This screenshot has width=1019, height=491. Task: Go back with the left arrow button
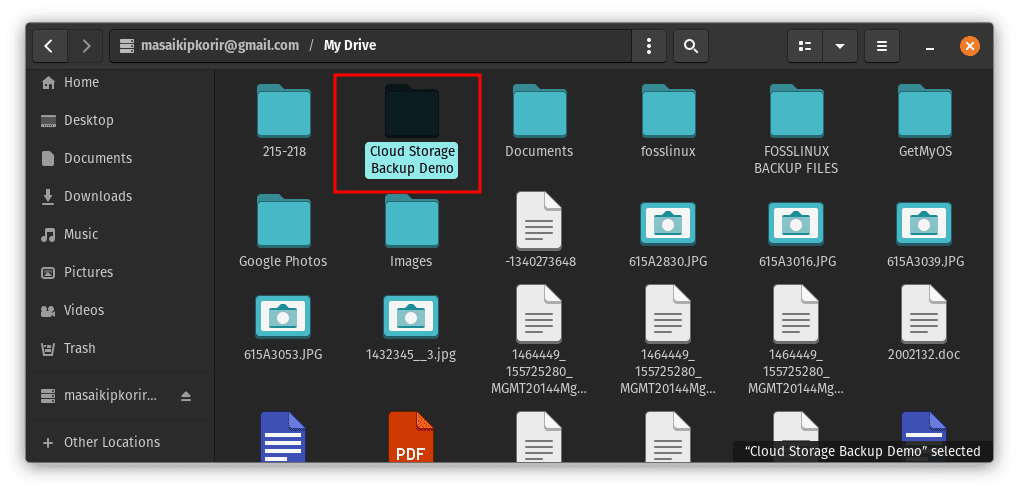tap(49, 46)
